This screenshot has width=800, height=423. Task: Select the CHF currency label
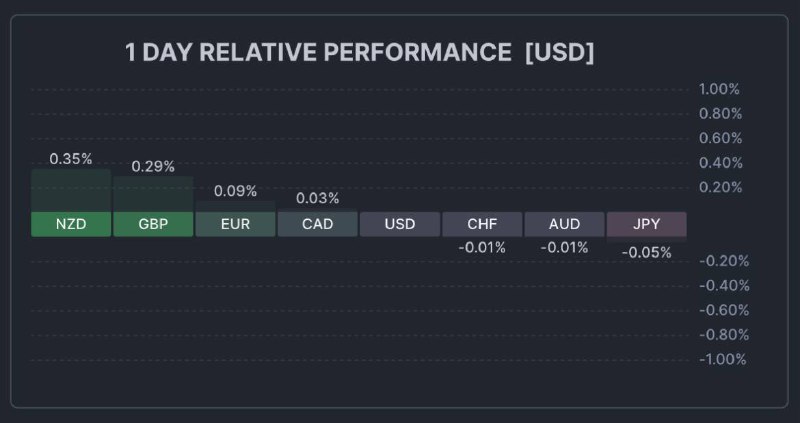(482, 224)
